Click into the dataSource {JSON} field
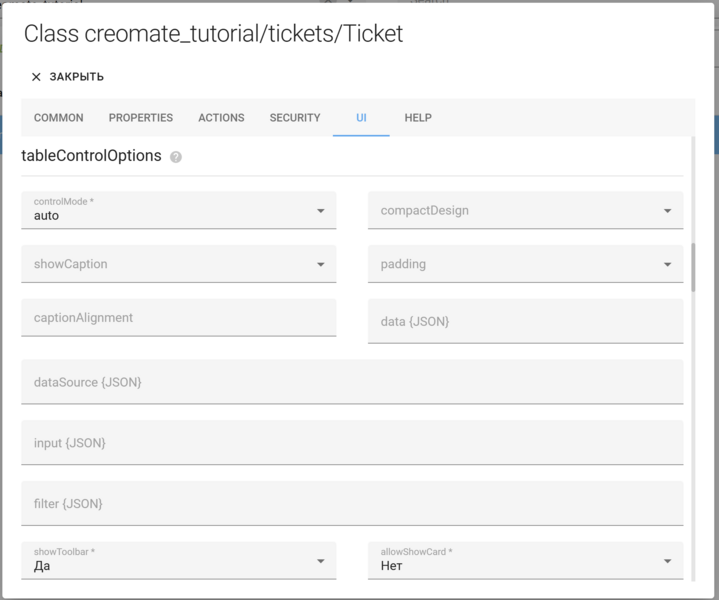The height and width of the screenshot is (600, 719). click(x=352, y=382)
